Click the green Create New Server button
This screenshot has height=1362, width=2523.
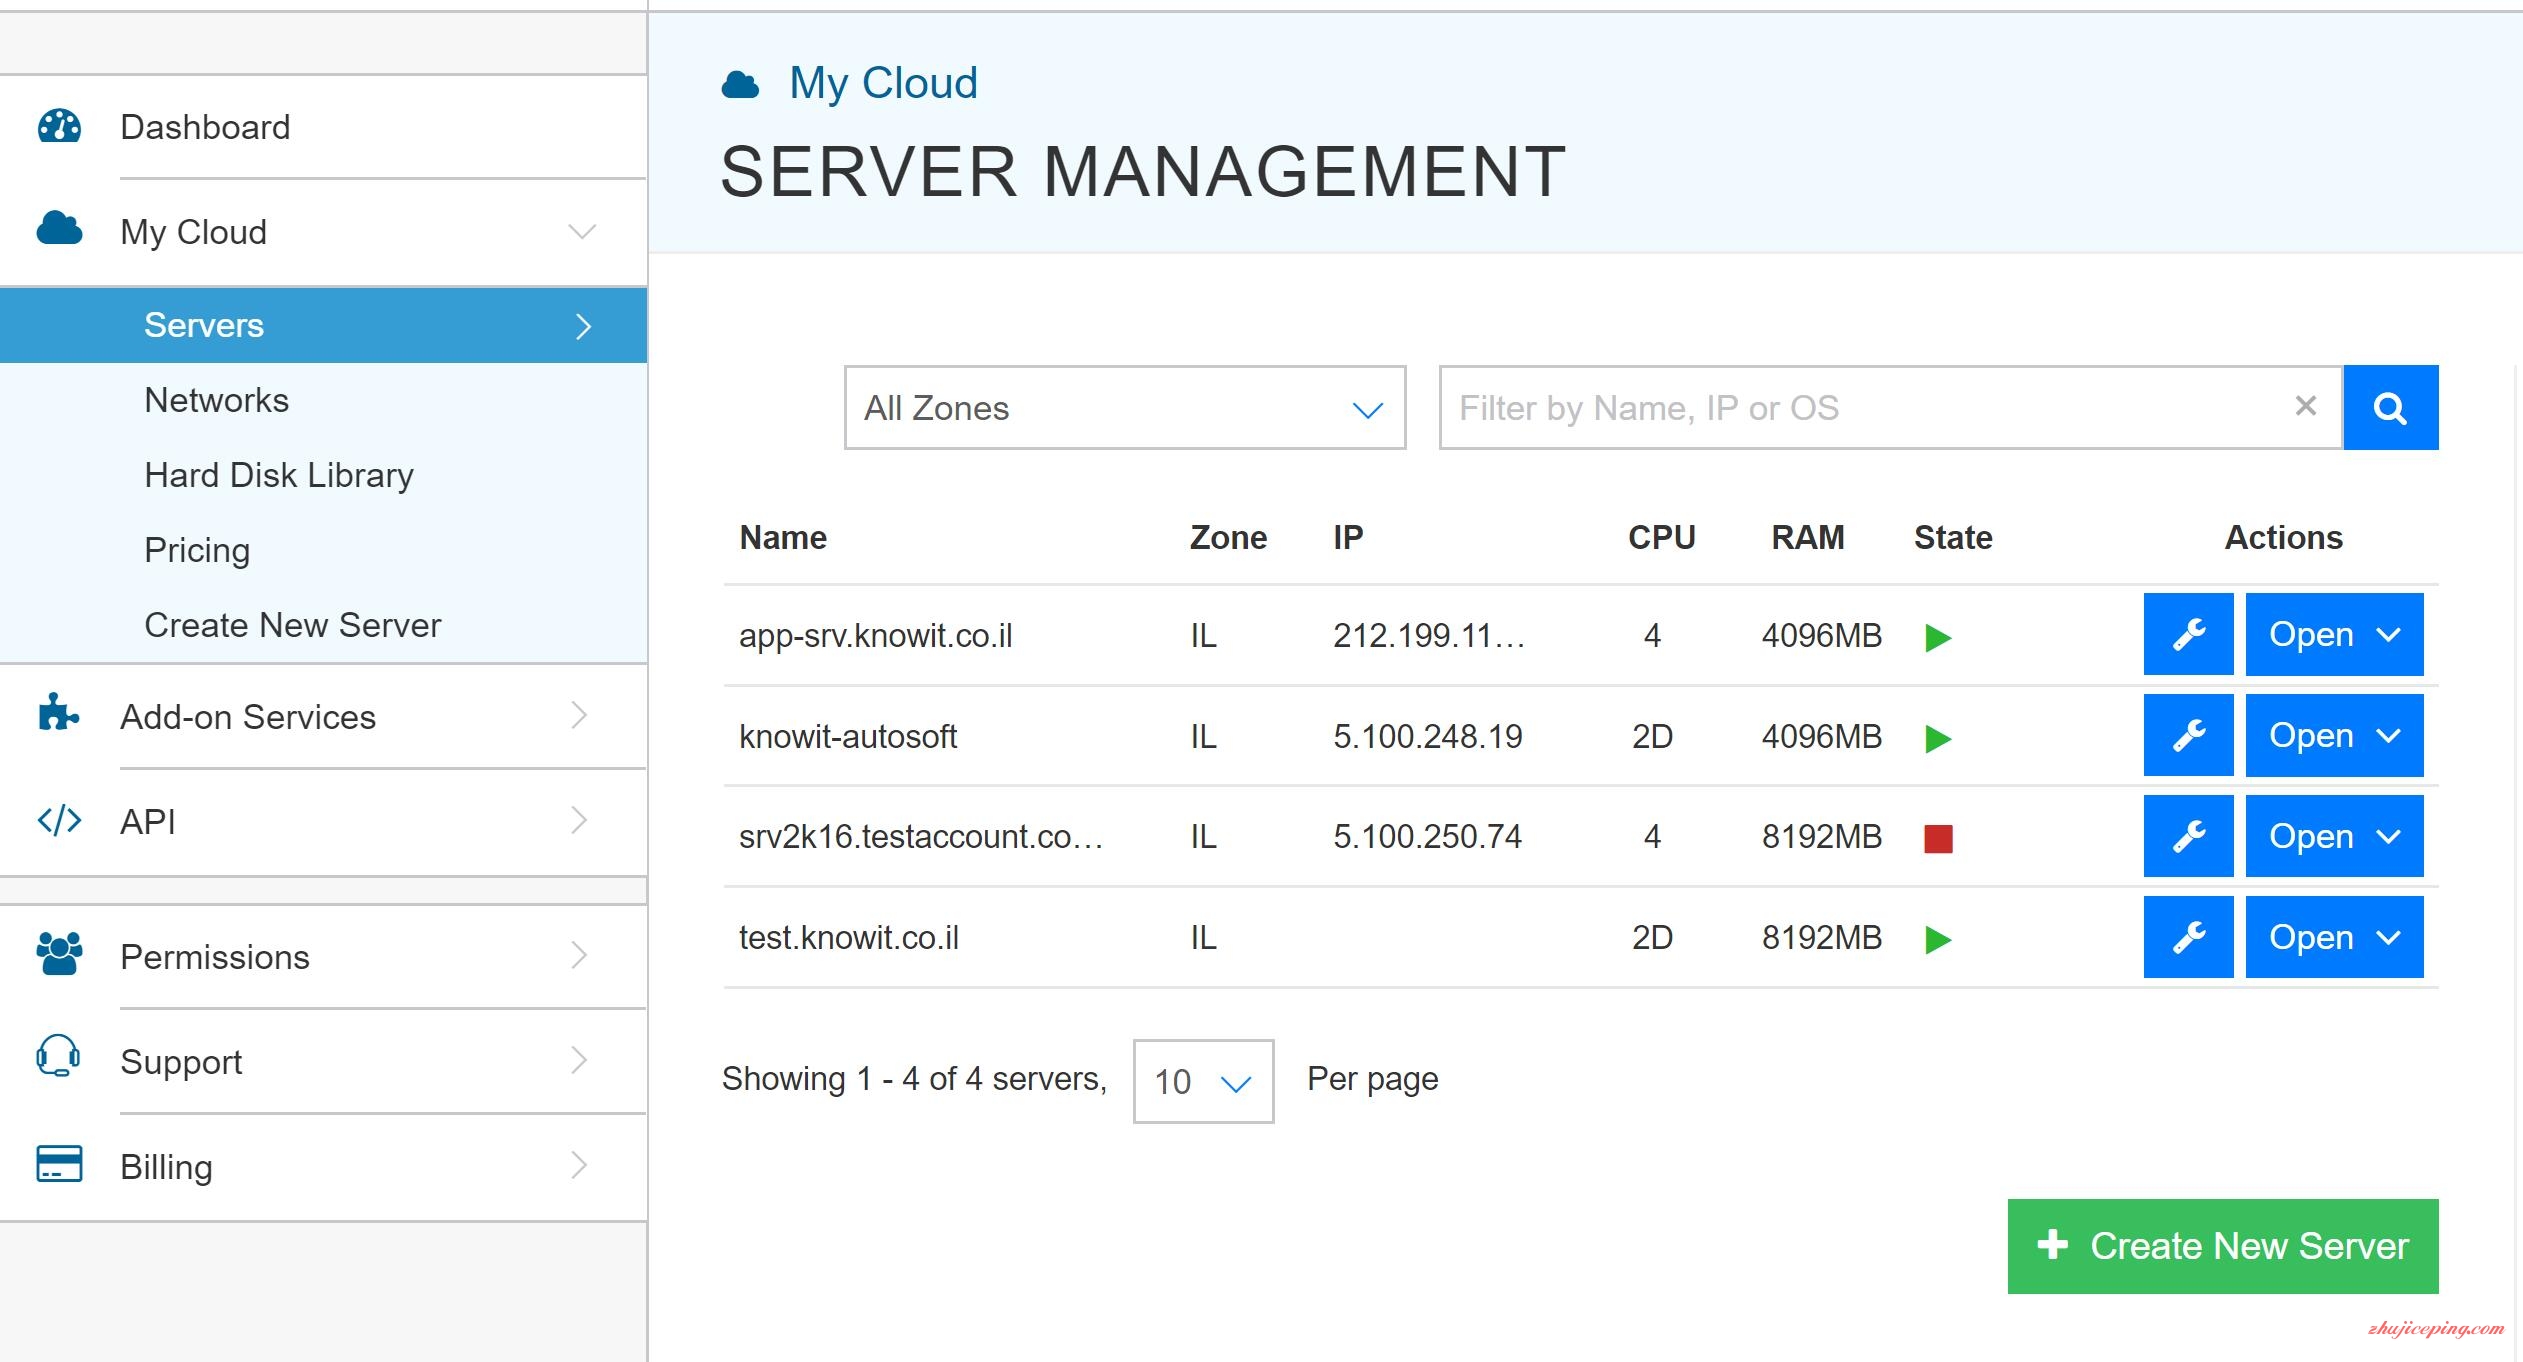[2223, 1246]
